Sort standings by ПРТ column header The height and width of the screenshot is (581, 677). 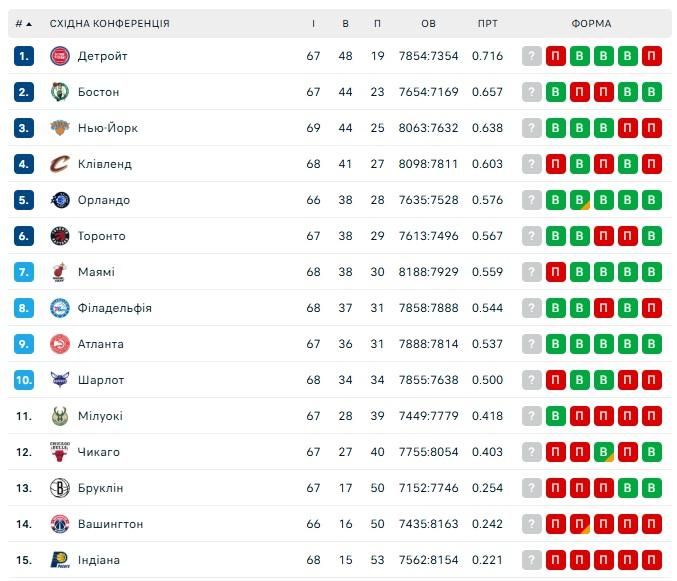[x=488, y=23]
